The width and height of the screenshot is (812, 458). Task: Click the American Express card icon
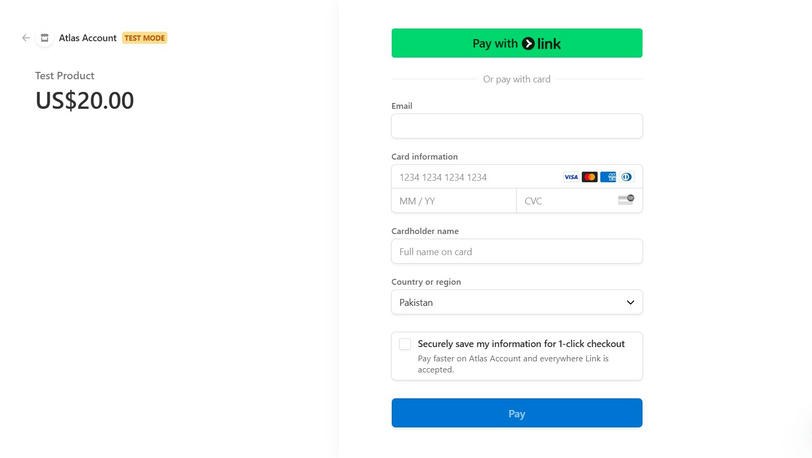[608, 177]
